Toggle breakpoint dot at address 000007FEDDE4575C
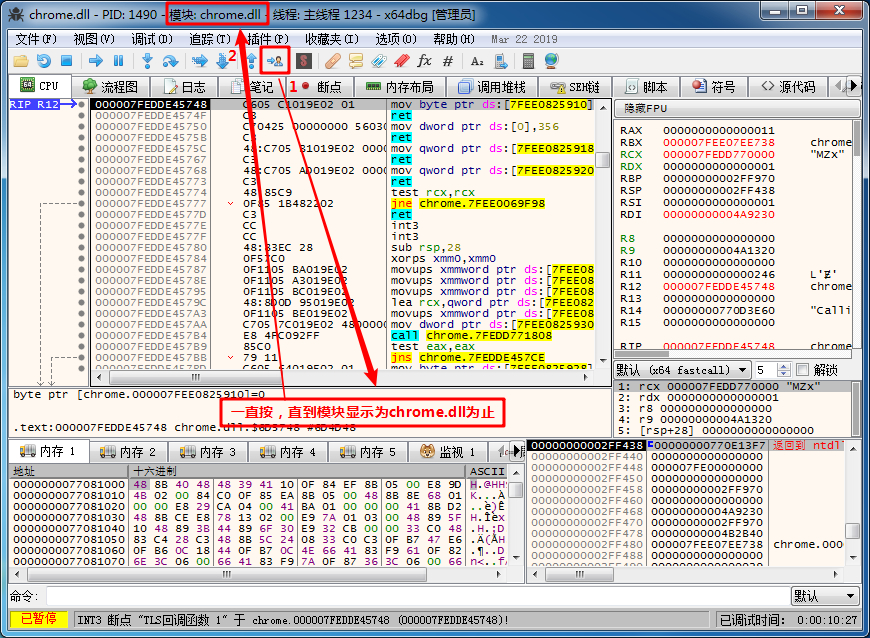This screenshot has height=638, width=870. [x=82, y=149]
